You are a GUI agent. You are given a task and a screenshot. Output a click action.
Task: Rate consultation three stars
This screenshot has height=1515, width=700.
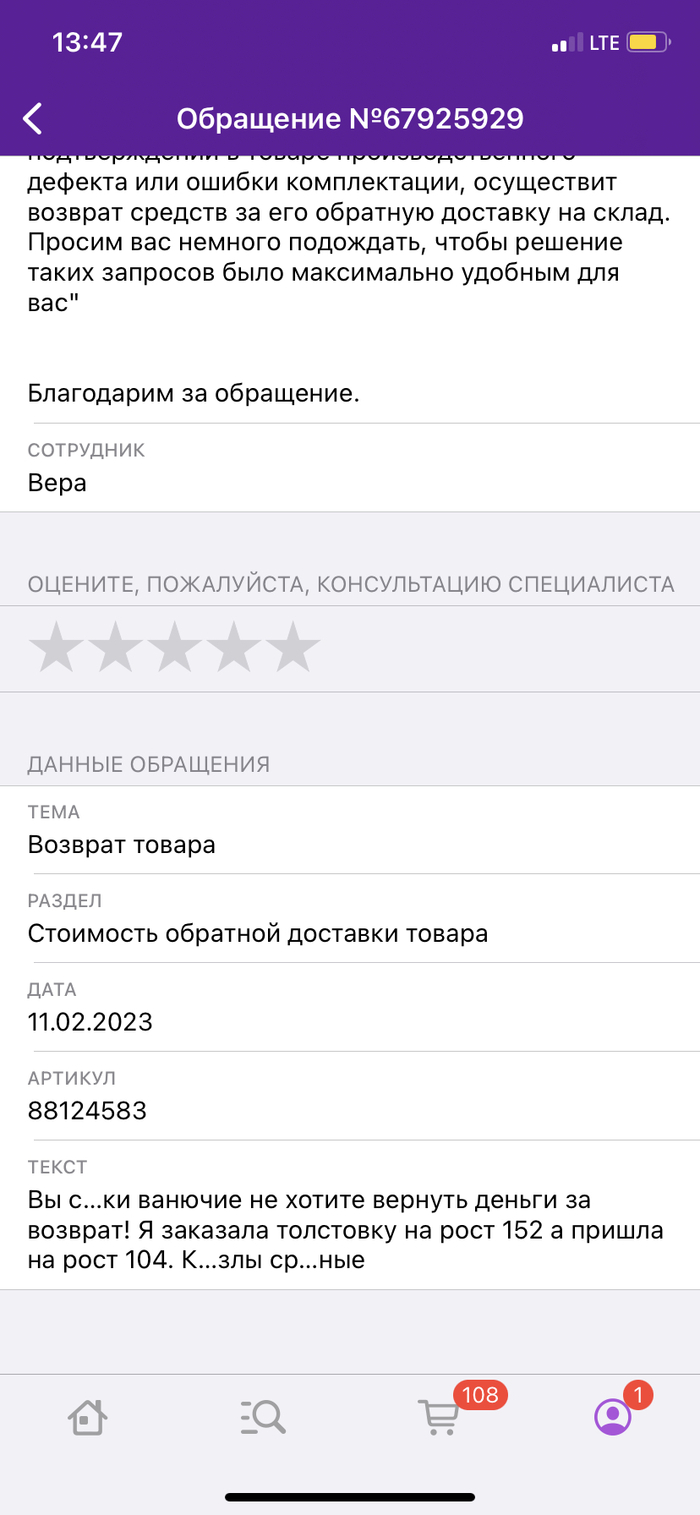point(175,647)
